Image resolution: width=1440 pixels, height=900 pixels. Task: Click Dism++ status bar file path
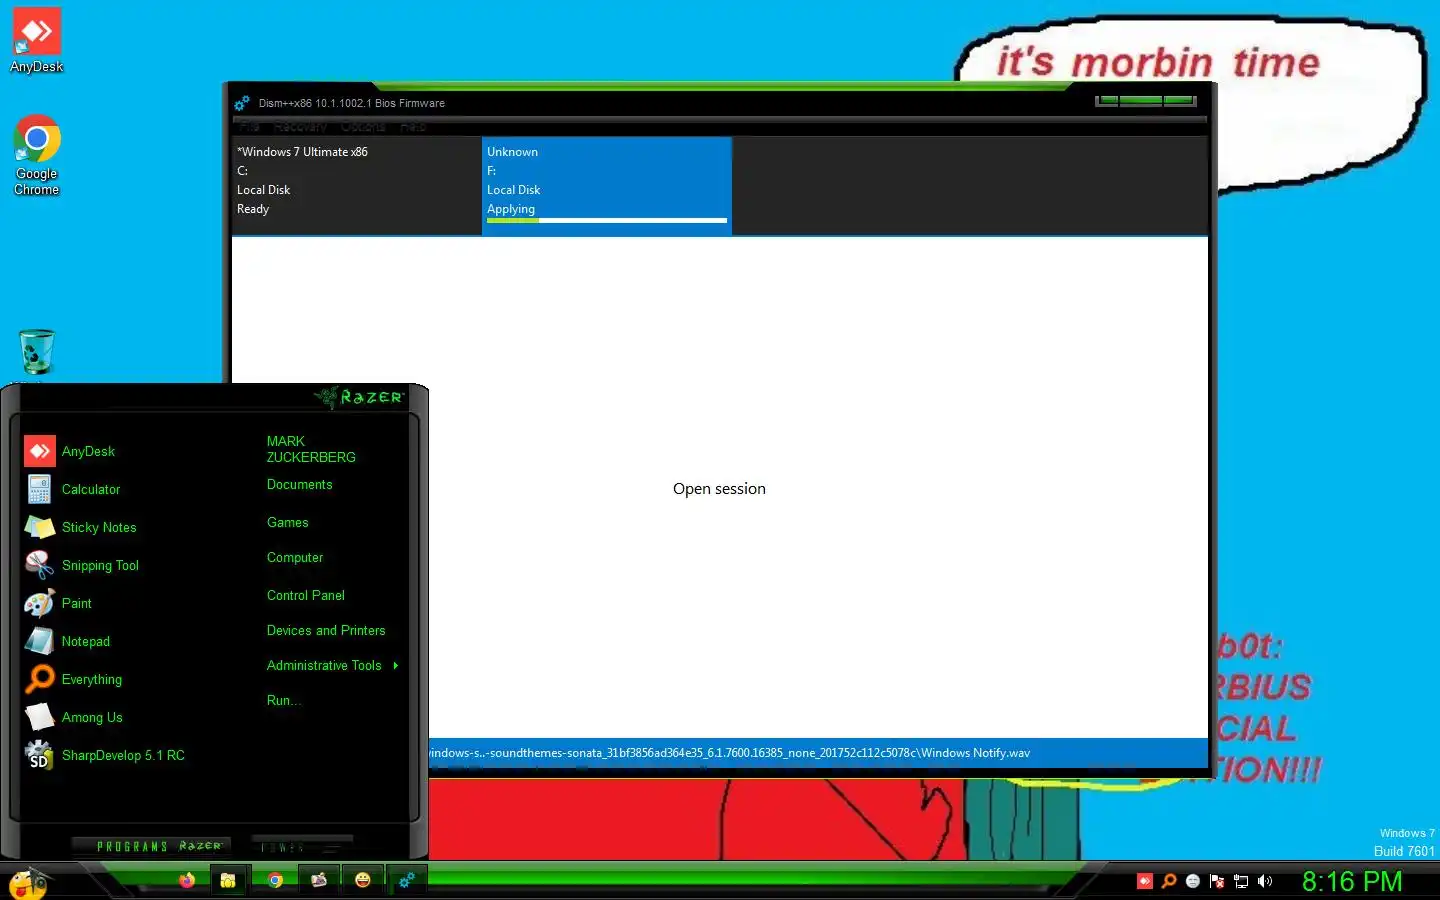[729, 753]
